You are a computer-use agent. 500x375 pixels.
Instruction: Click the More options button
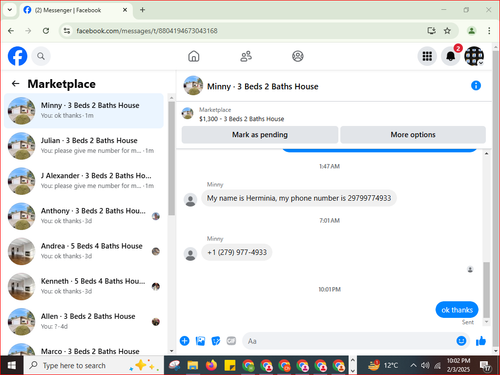(x=413, y=135)
